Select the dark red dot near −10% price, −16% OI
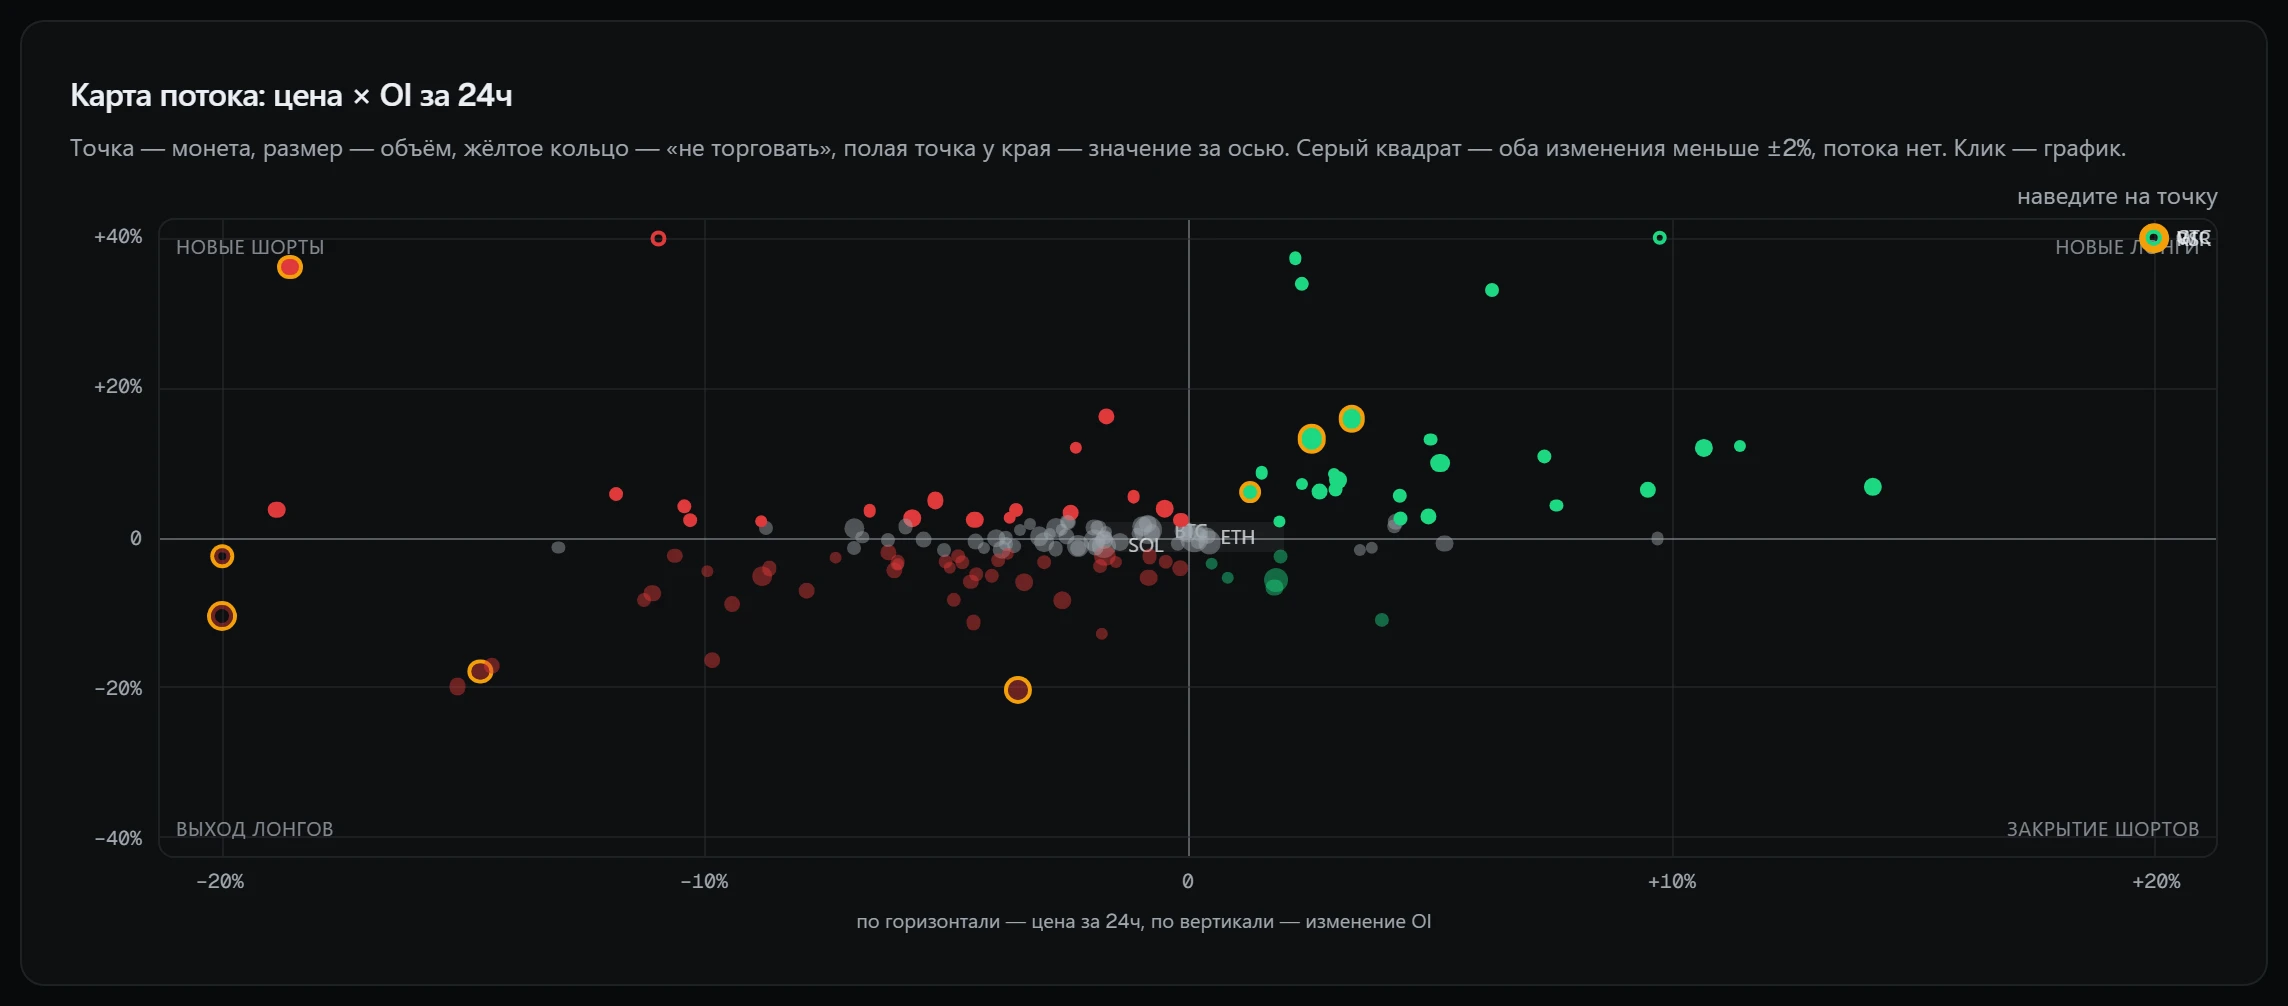Screen dimensions: 2288x1006 (712, 660)
